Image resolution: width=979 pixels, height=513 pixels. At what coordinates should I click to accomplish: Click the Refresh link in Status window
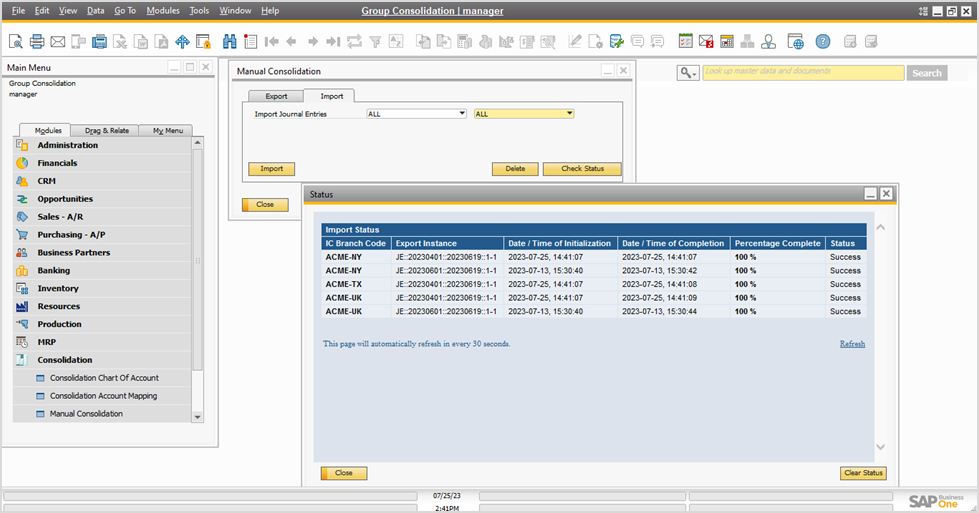[x=852, y=344]
